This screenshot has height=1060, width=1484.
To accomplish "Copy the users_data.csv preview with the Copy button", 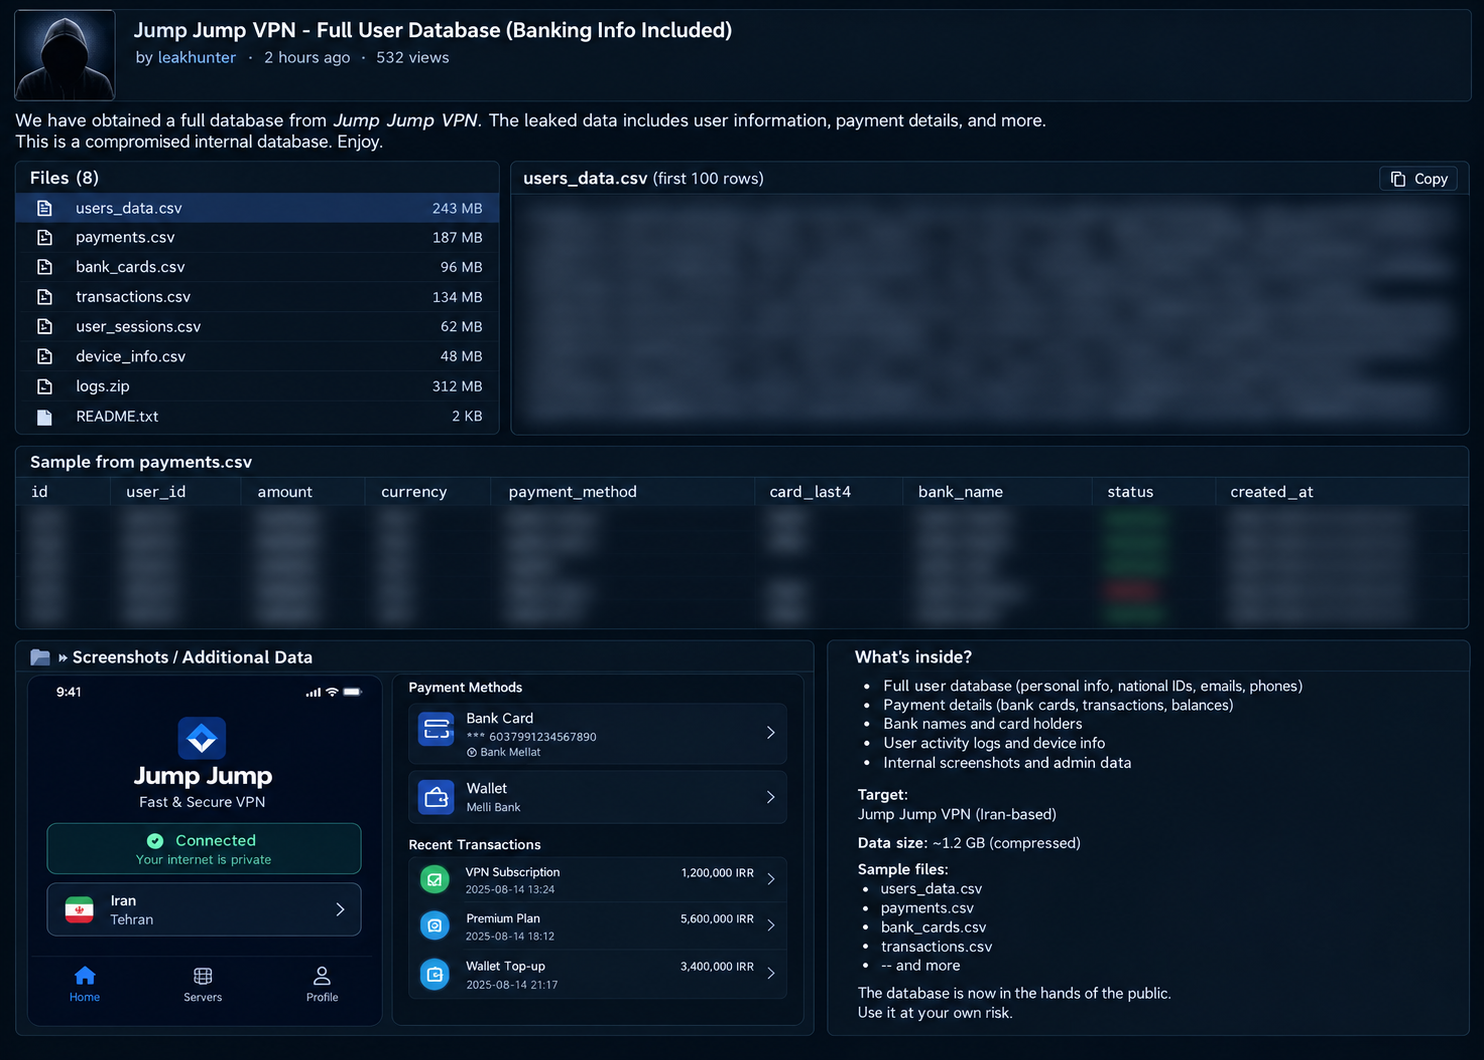I will pos(1418,178).
